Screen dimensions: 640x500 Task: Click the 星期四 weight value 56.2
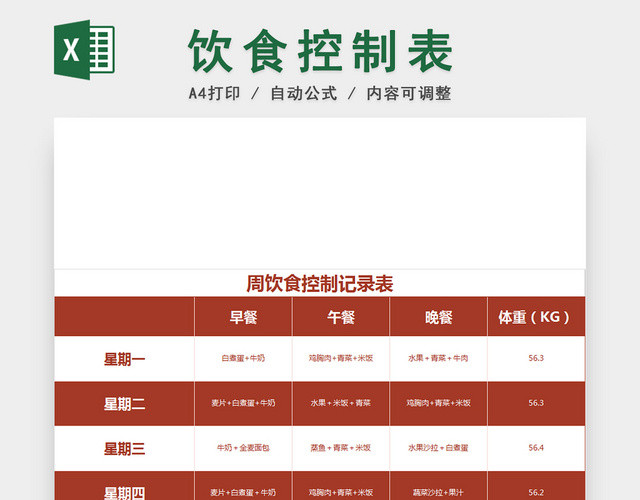[x=536, y=493]
